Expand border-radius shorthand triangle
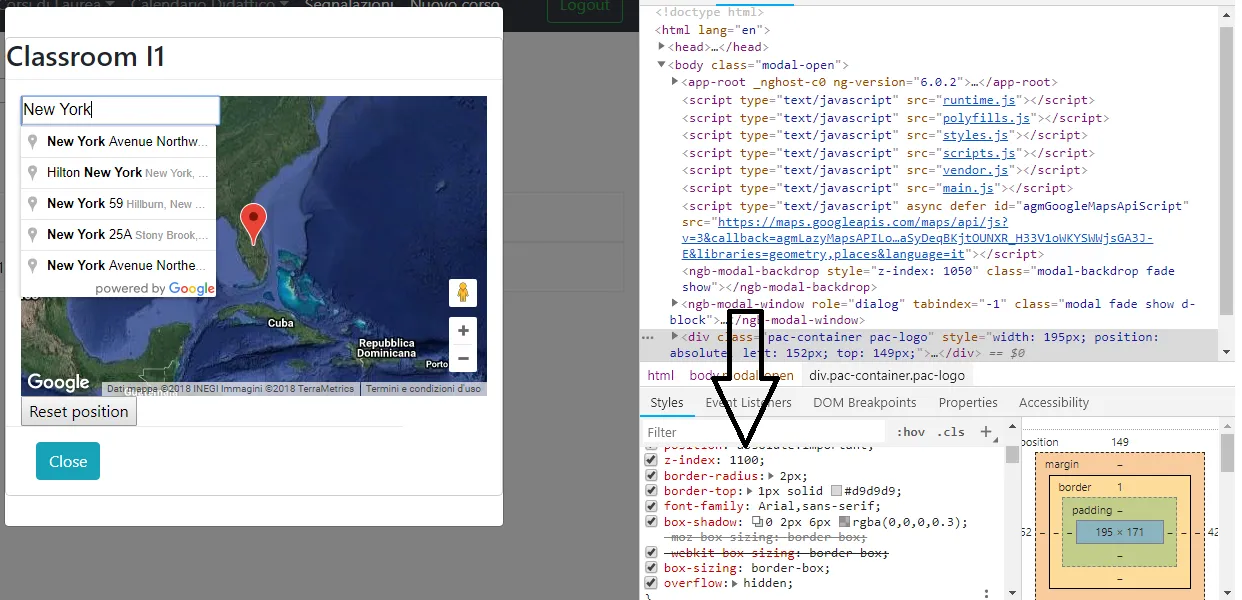 click(771, 476)
